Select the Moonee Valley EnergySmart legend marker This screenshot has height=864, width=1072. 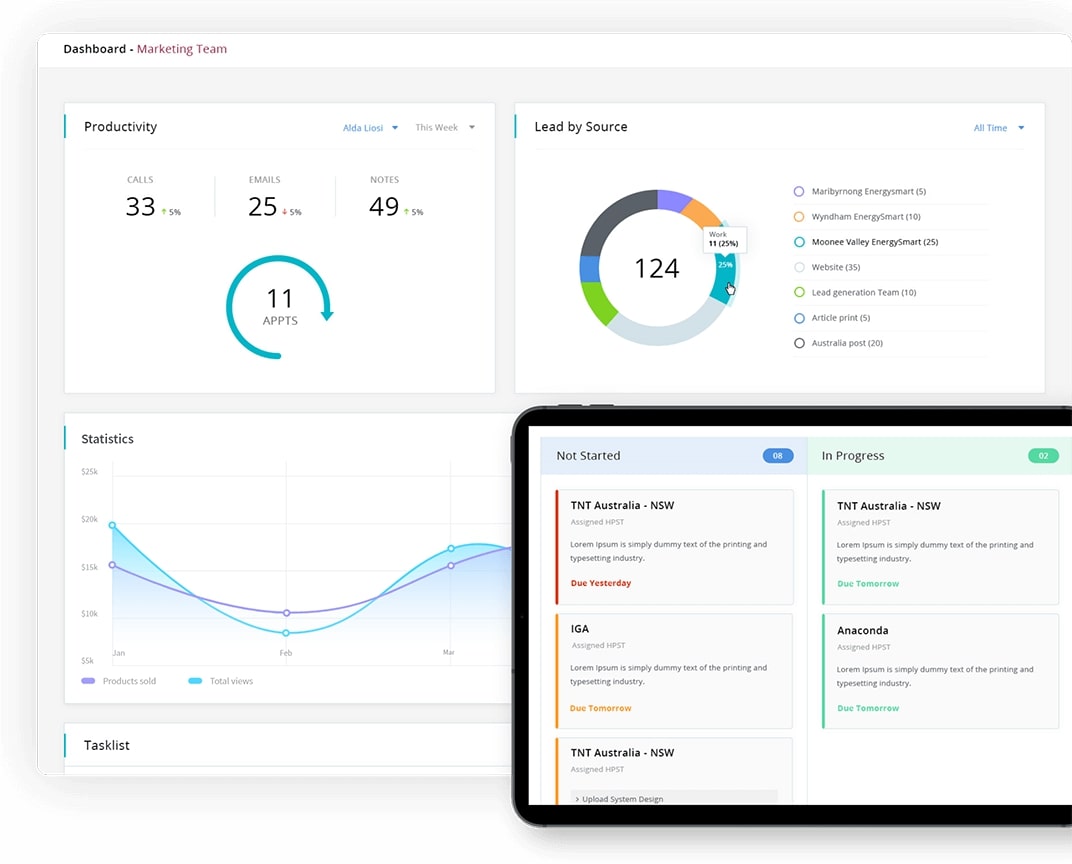[x=798, y=241]
